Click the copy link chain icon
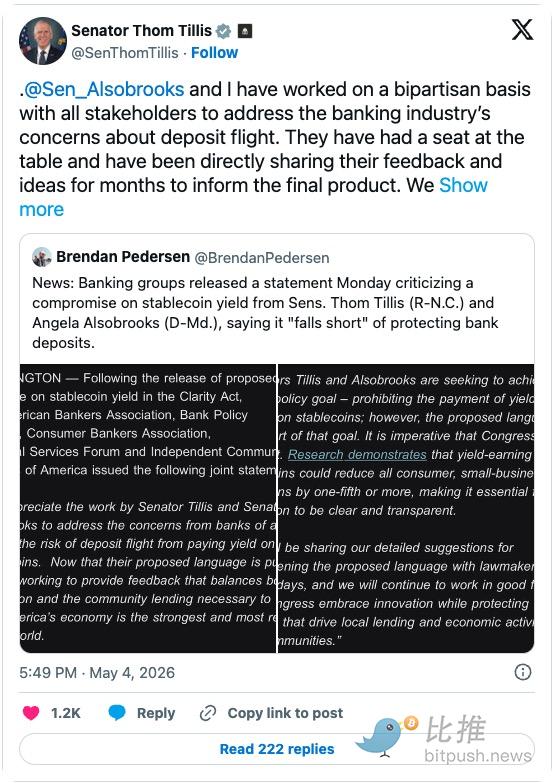This screenshot has height=783, width=552. 207,713
